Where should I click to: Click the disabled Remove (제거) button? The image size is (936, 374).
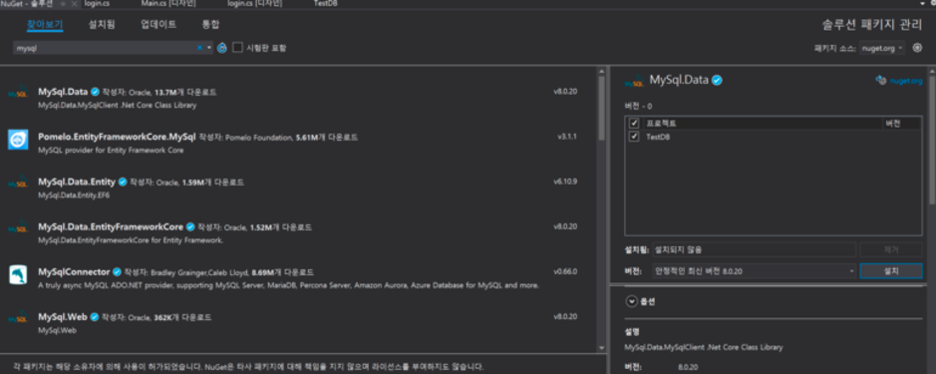tap(891, 249)
